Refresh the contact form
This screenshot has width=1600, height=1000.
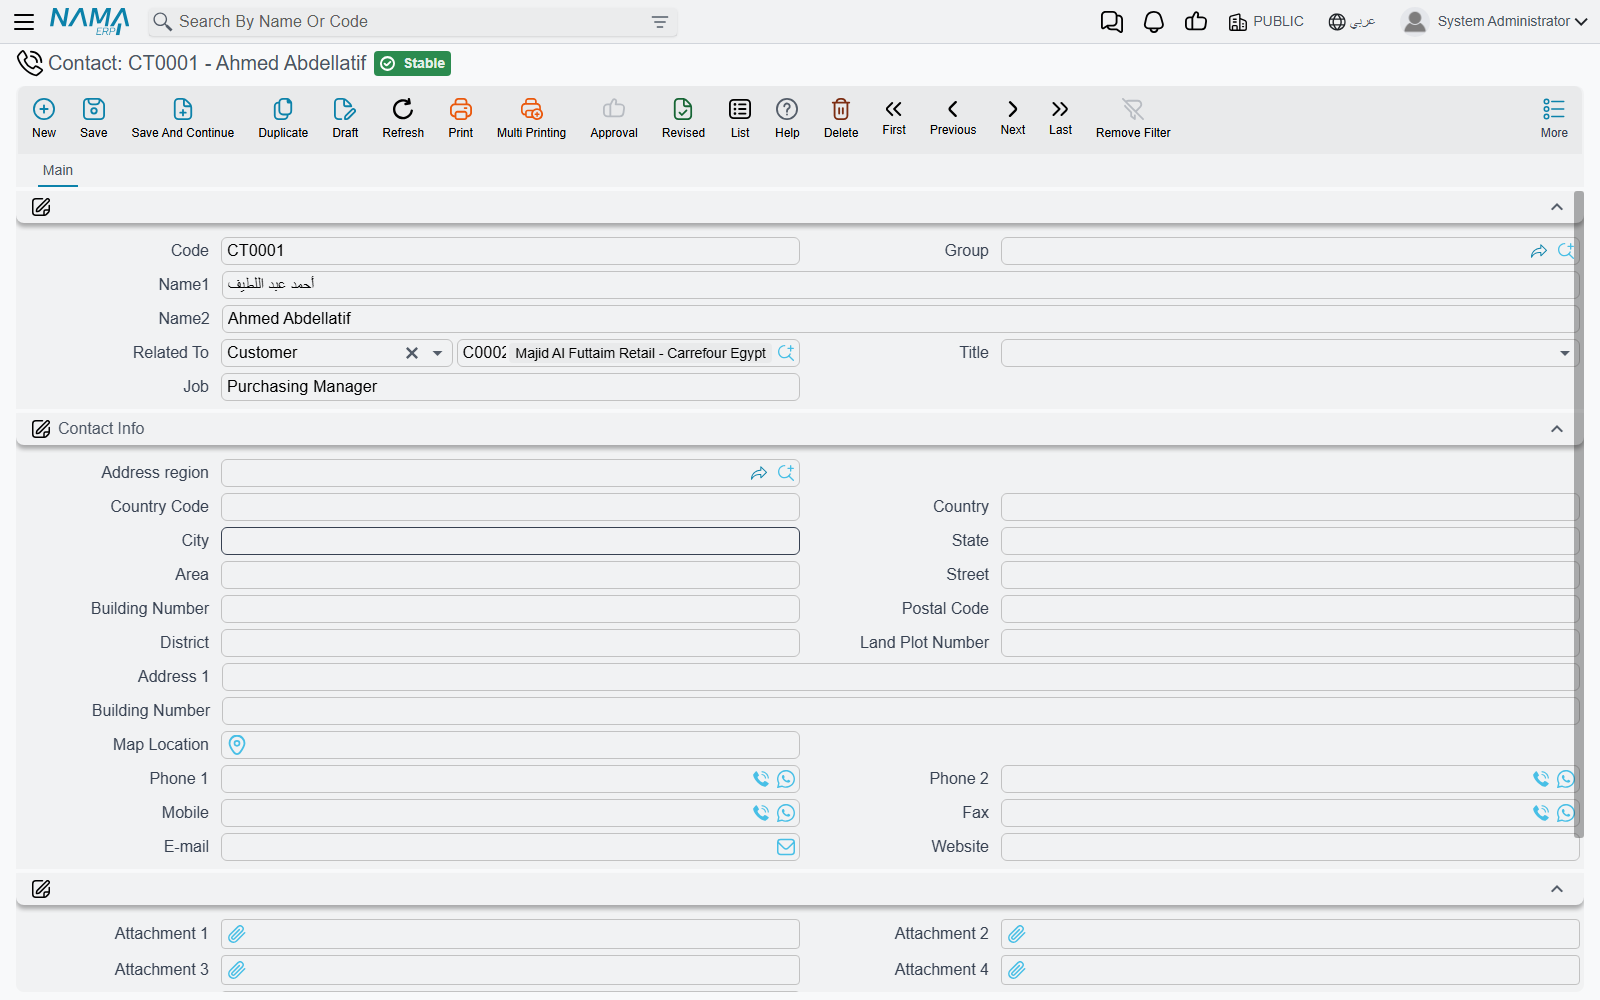[x=403, y=118]
